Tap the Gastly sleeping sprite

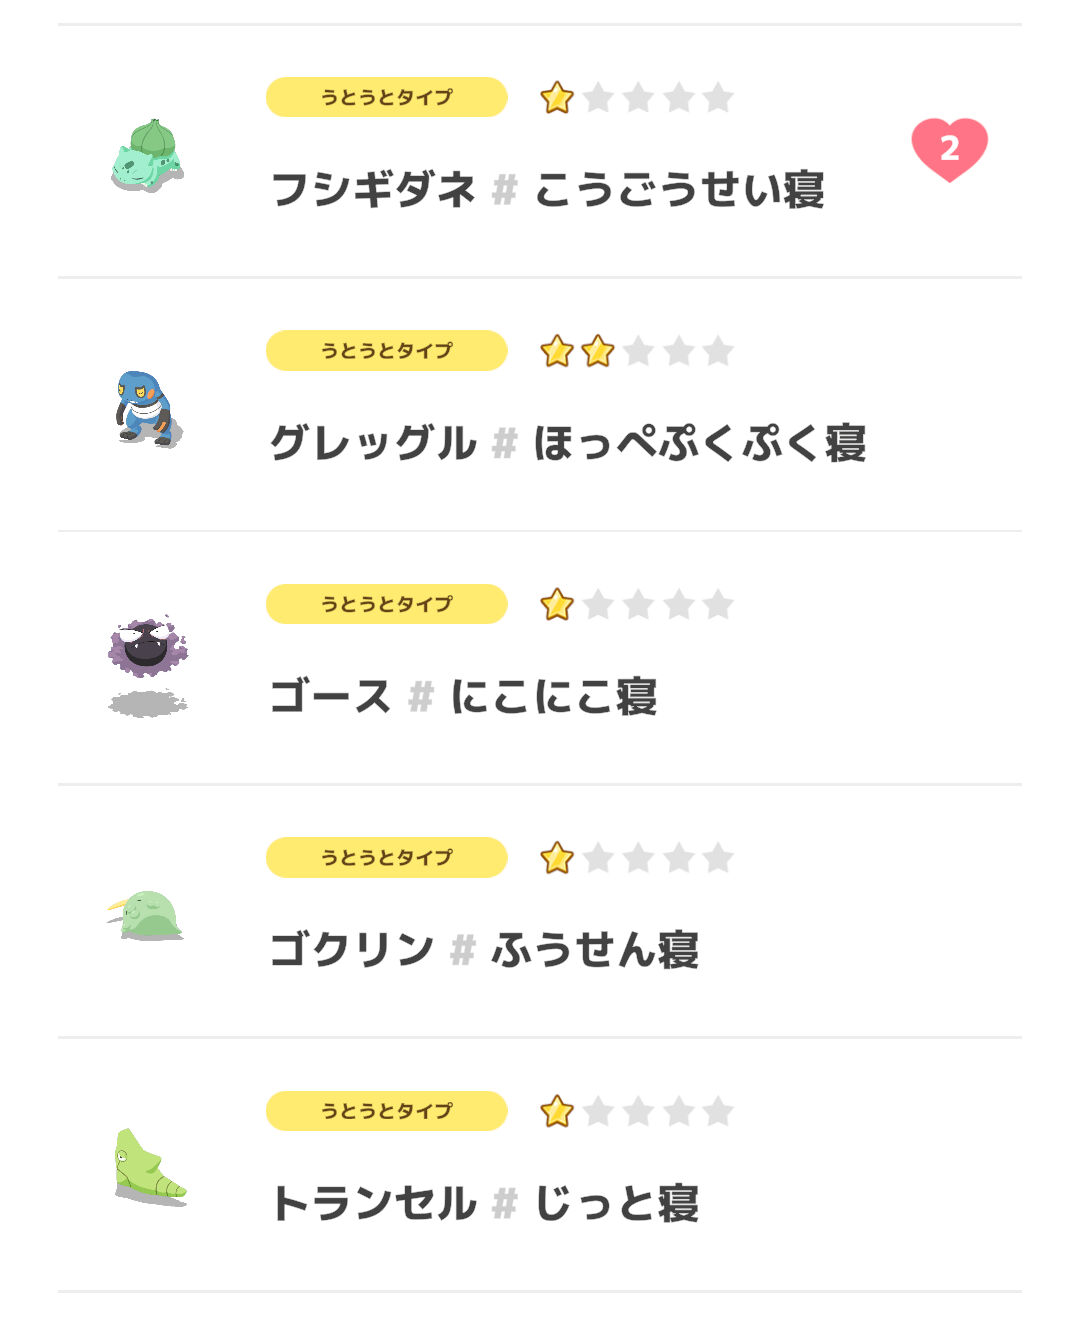[x=148, y=665]
